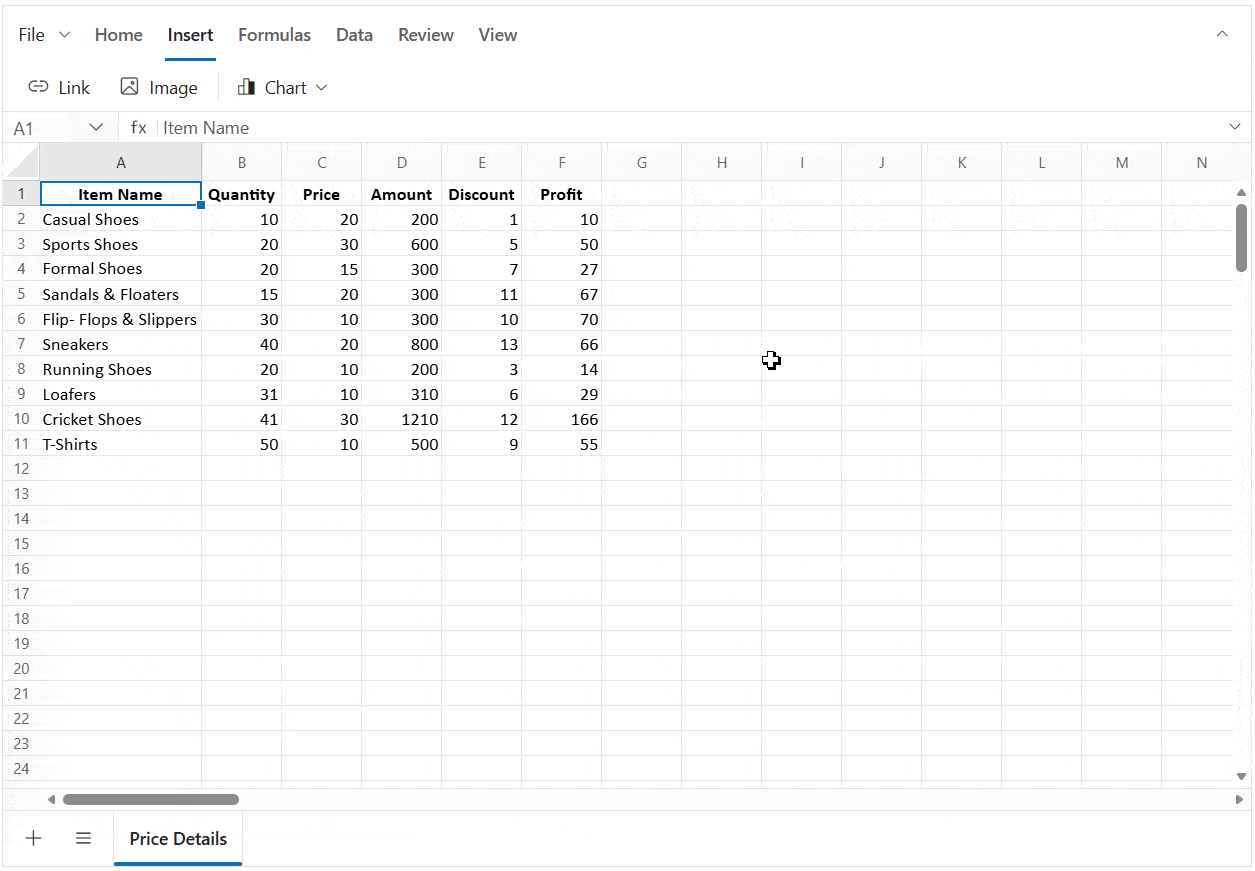Add a new sheet with the plus icon
Screen dimensions: 1255x871
(x=33, y=838)
